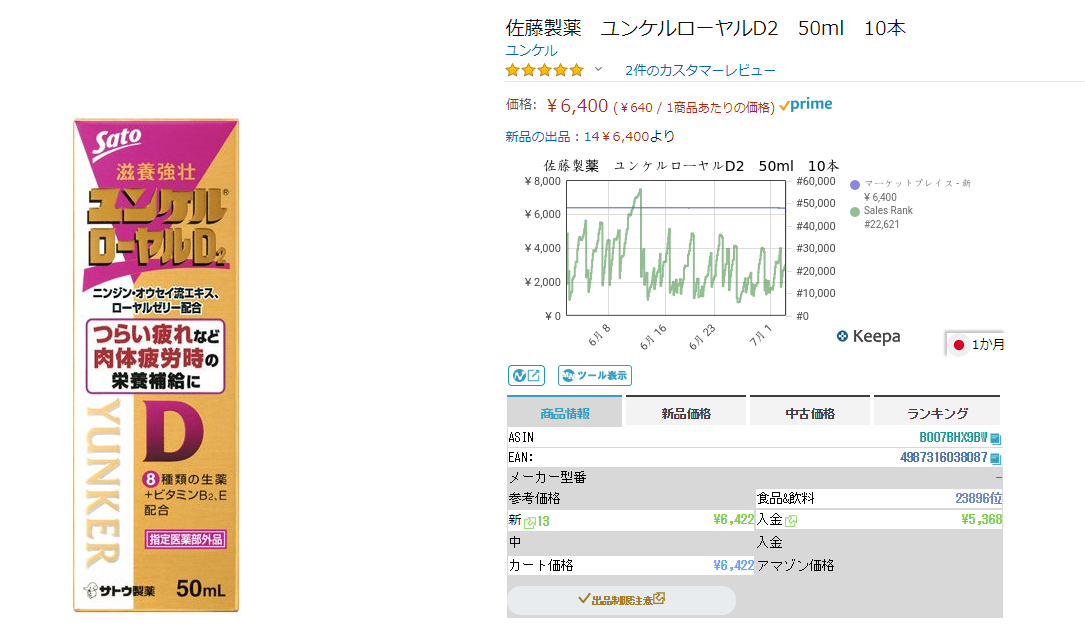Click the ツール表示 button
The width and height of the screenshot is (1085, 634).
pyautogui.click(x=595, y=376)
